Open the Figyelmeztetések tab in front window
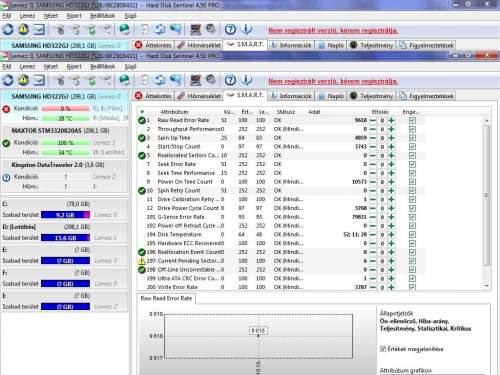The width and height of the screenshot is (500, 375). point(427,96)
